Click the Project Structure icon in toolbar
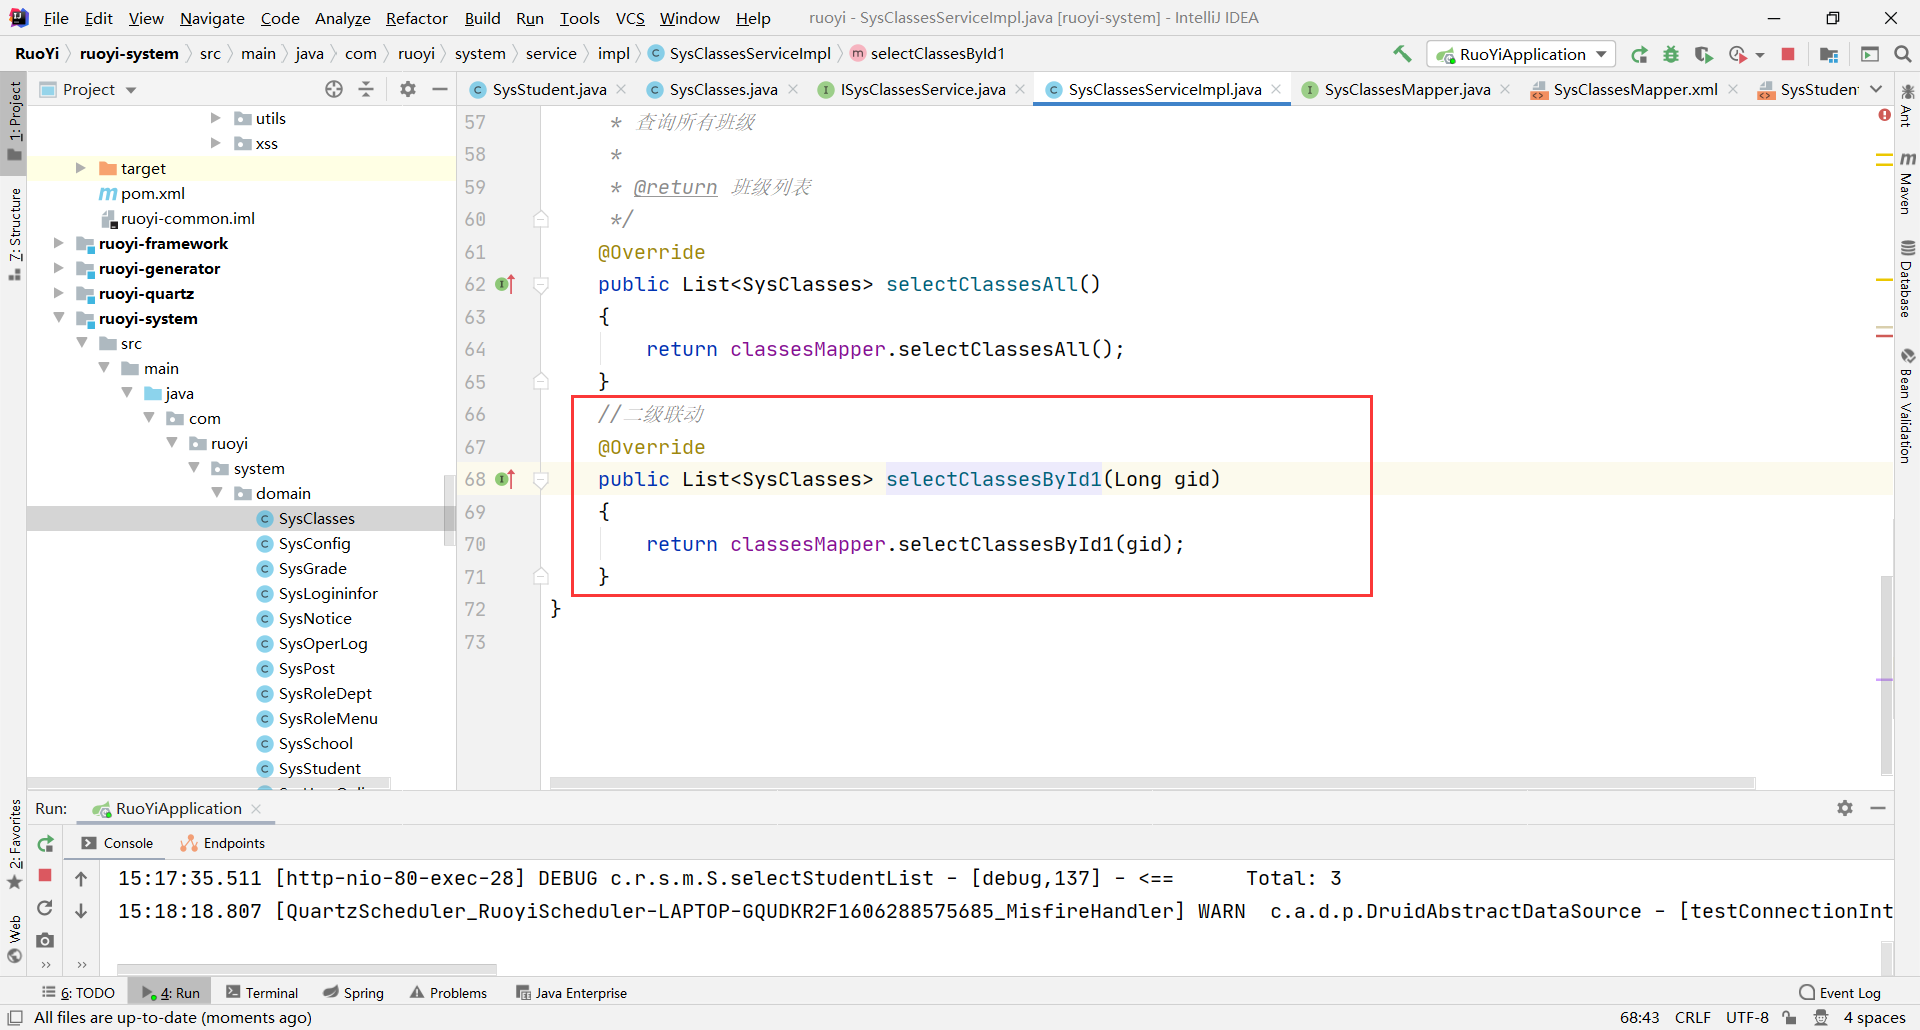 coord(1829,54)
